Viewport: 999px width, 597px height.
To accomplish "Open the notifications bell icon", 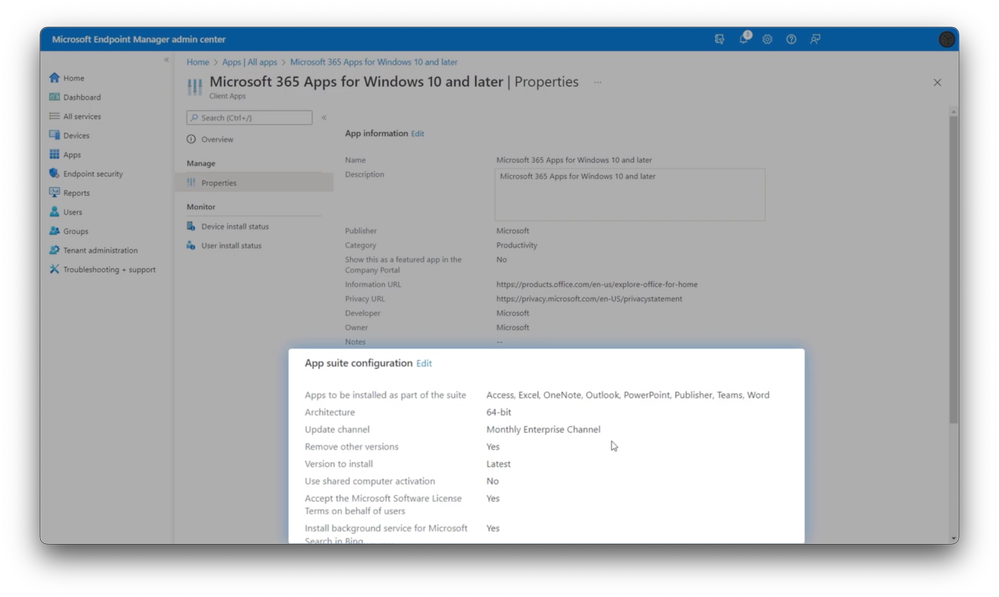I will click(744, 39).
